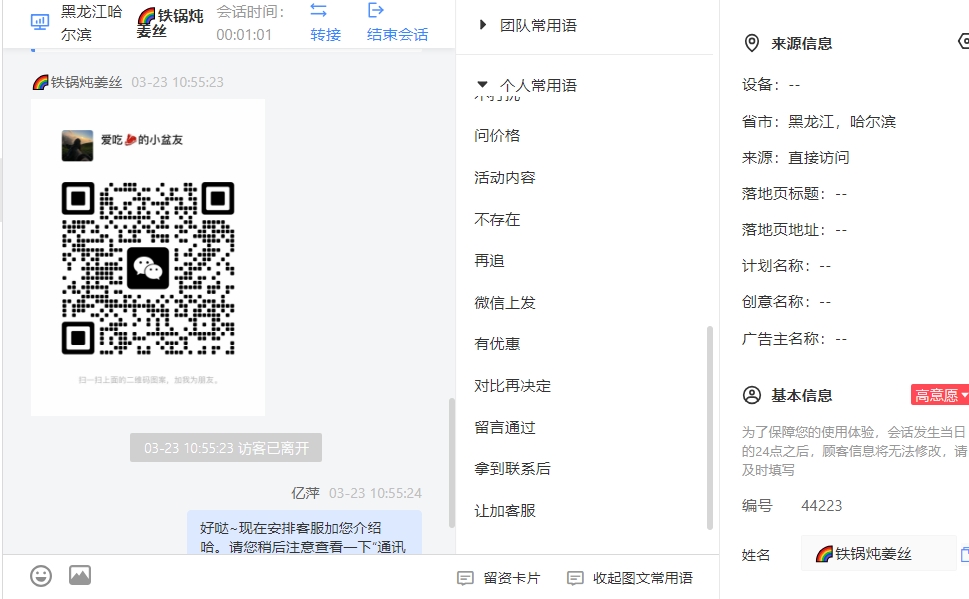Click the 来源：直接访问 row
Viewport: 969px width, 599px height.
coord(795,158)
